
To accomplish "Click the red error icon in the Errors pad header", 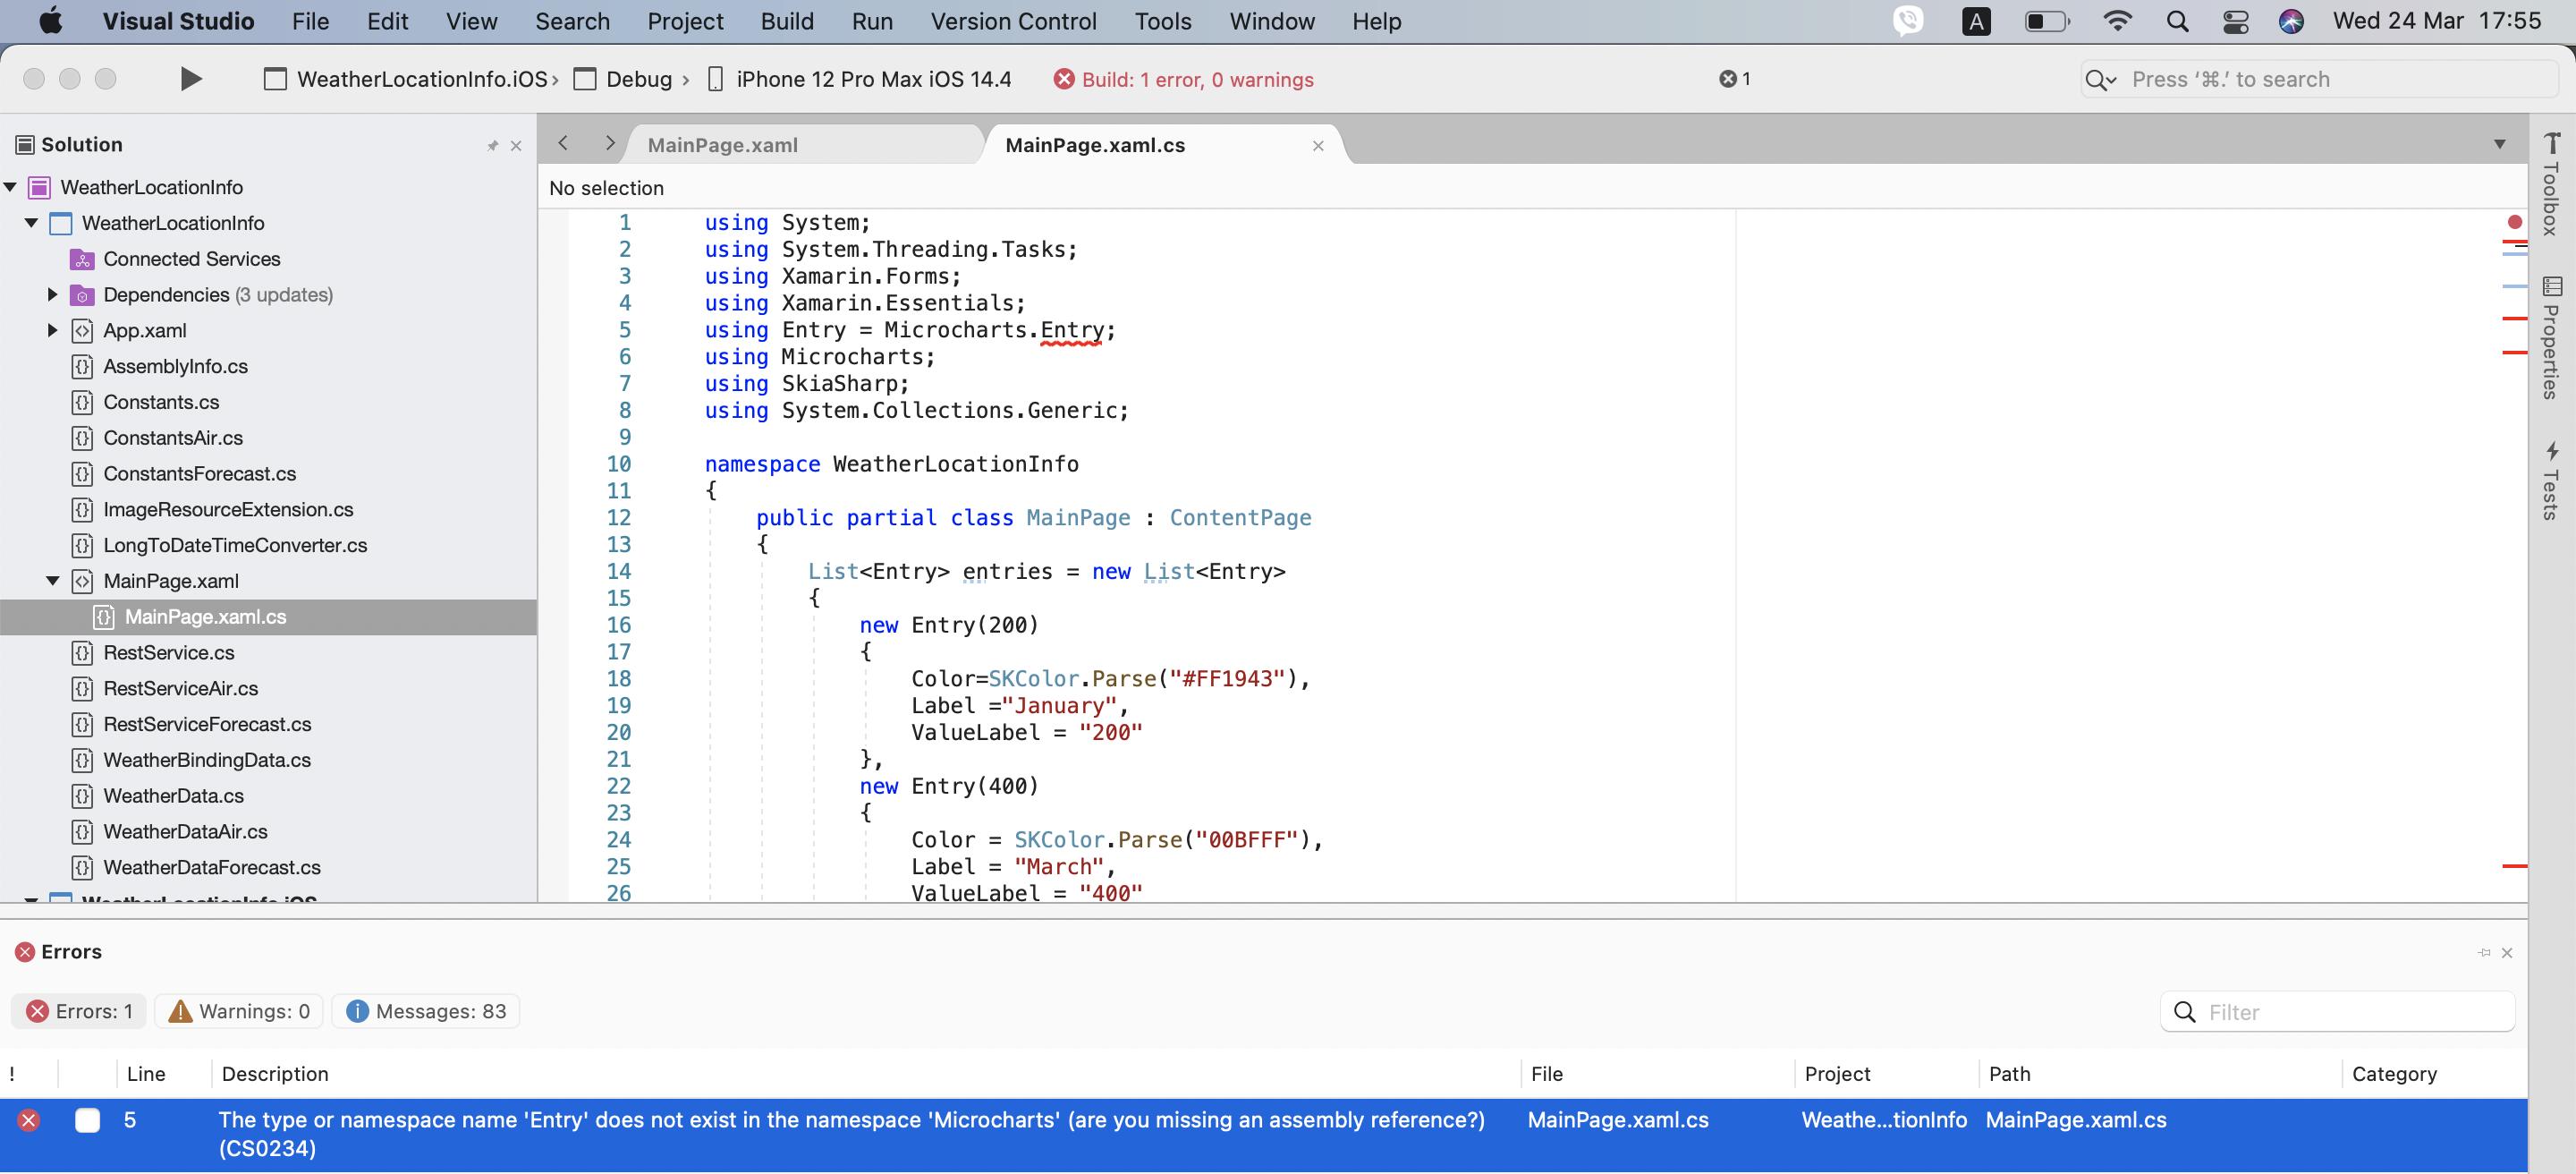I will [25, 951].
